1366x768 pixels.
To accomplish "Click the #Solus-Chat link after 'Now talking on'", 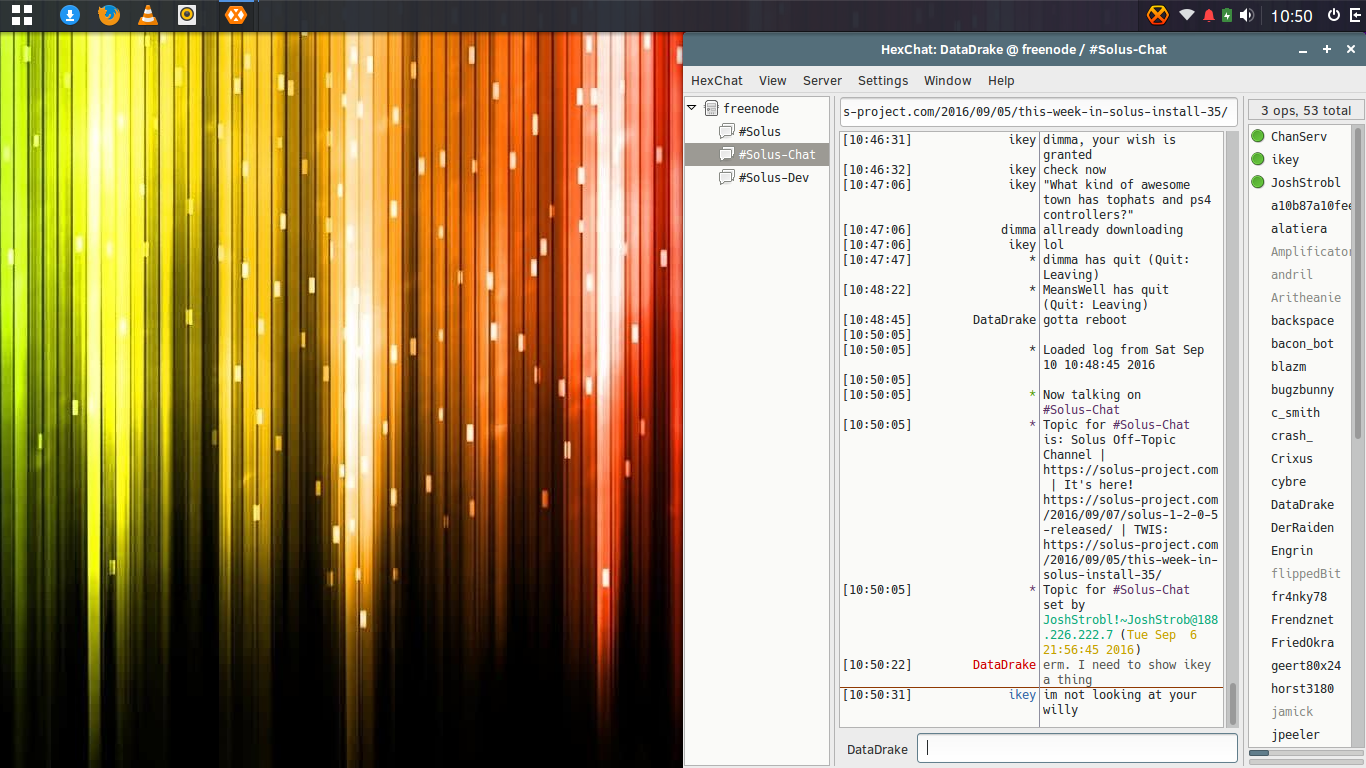I will pos(1081,409).
